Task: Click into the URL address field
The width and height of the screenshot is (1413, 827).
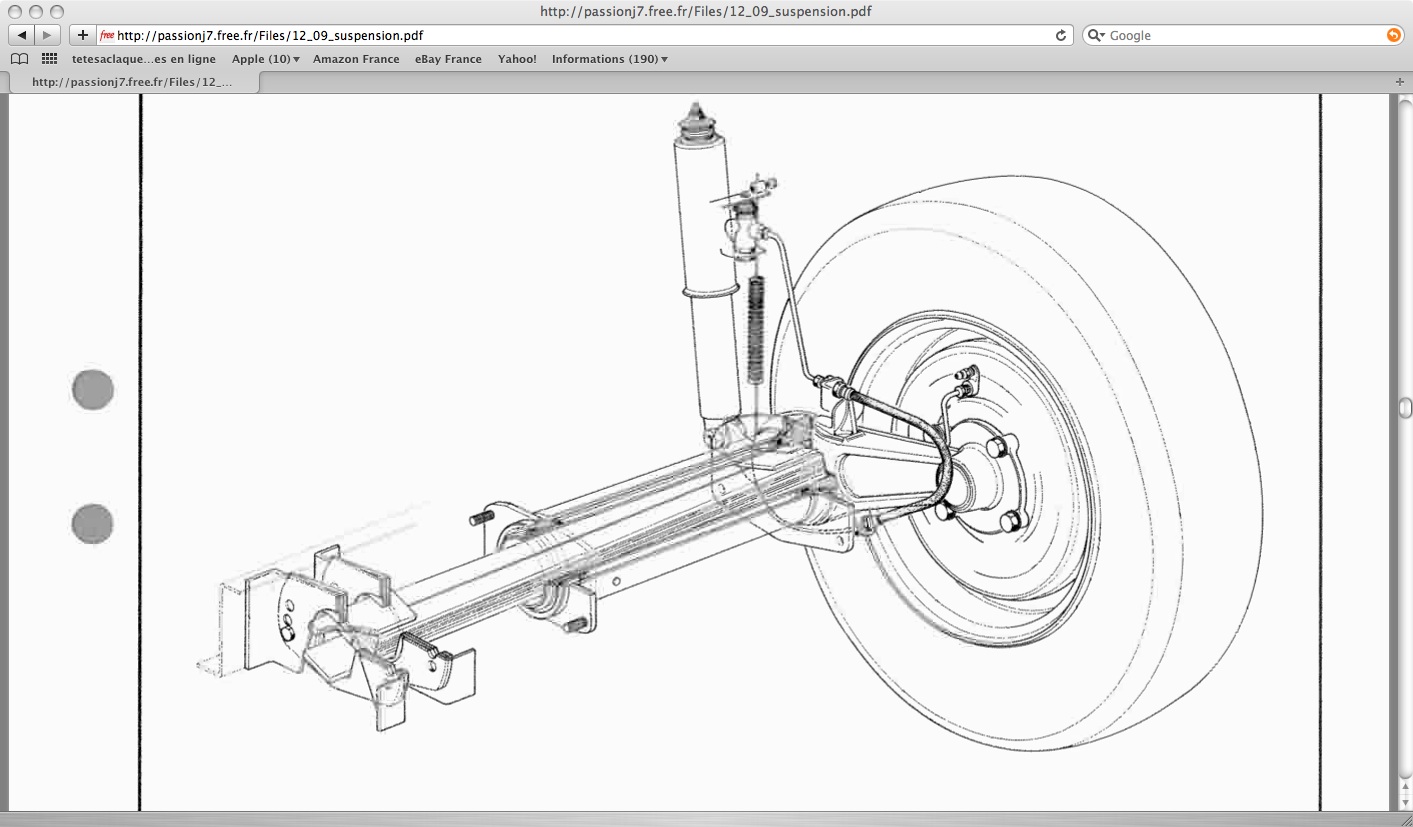Action: (580, 35)
